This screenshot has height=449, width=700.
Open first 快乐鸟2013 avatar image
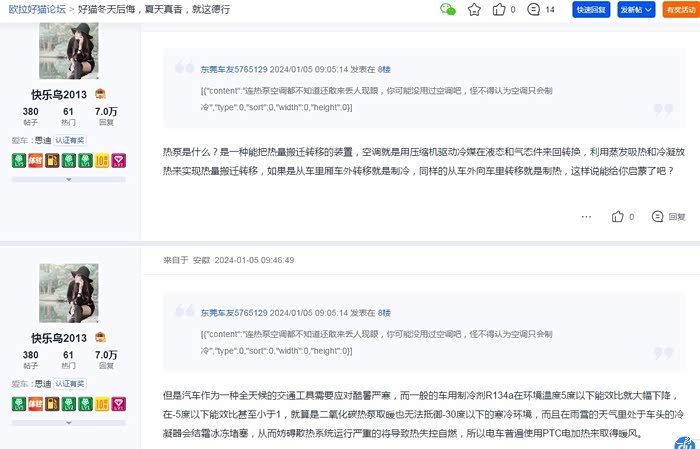click(68, 50)
